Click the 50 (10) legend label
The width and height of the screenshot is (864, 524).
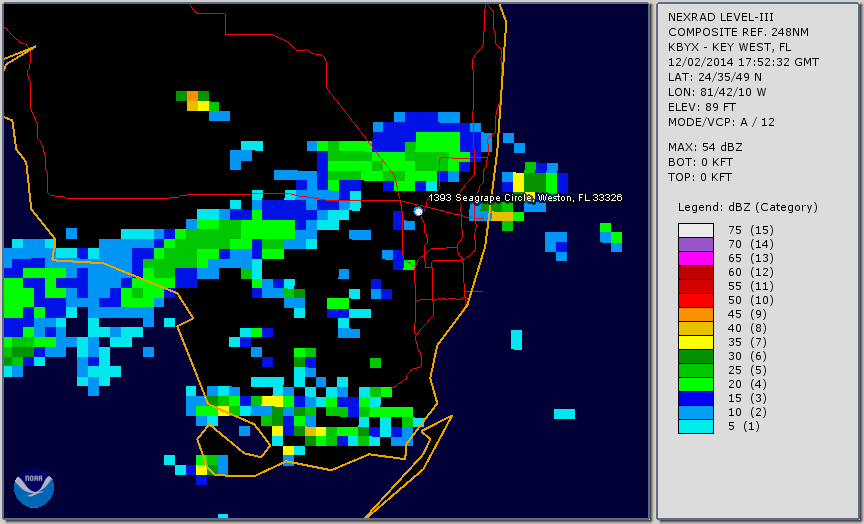coord(750,300)
